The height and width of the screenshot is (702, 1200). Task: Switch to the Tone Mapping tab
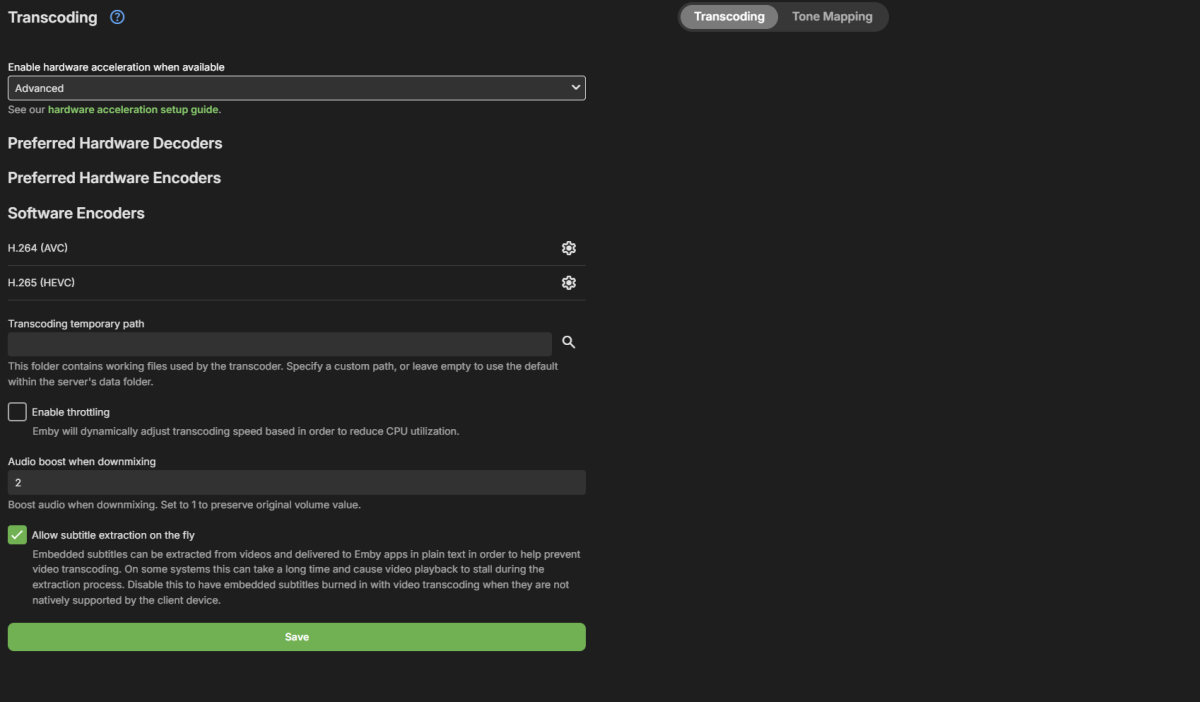(x=832, y=17)
